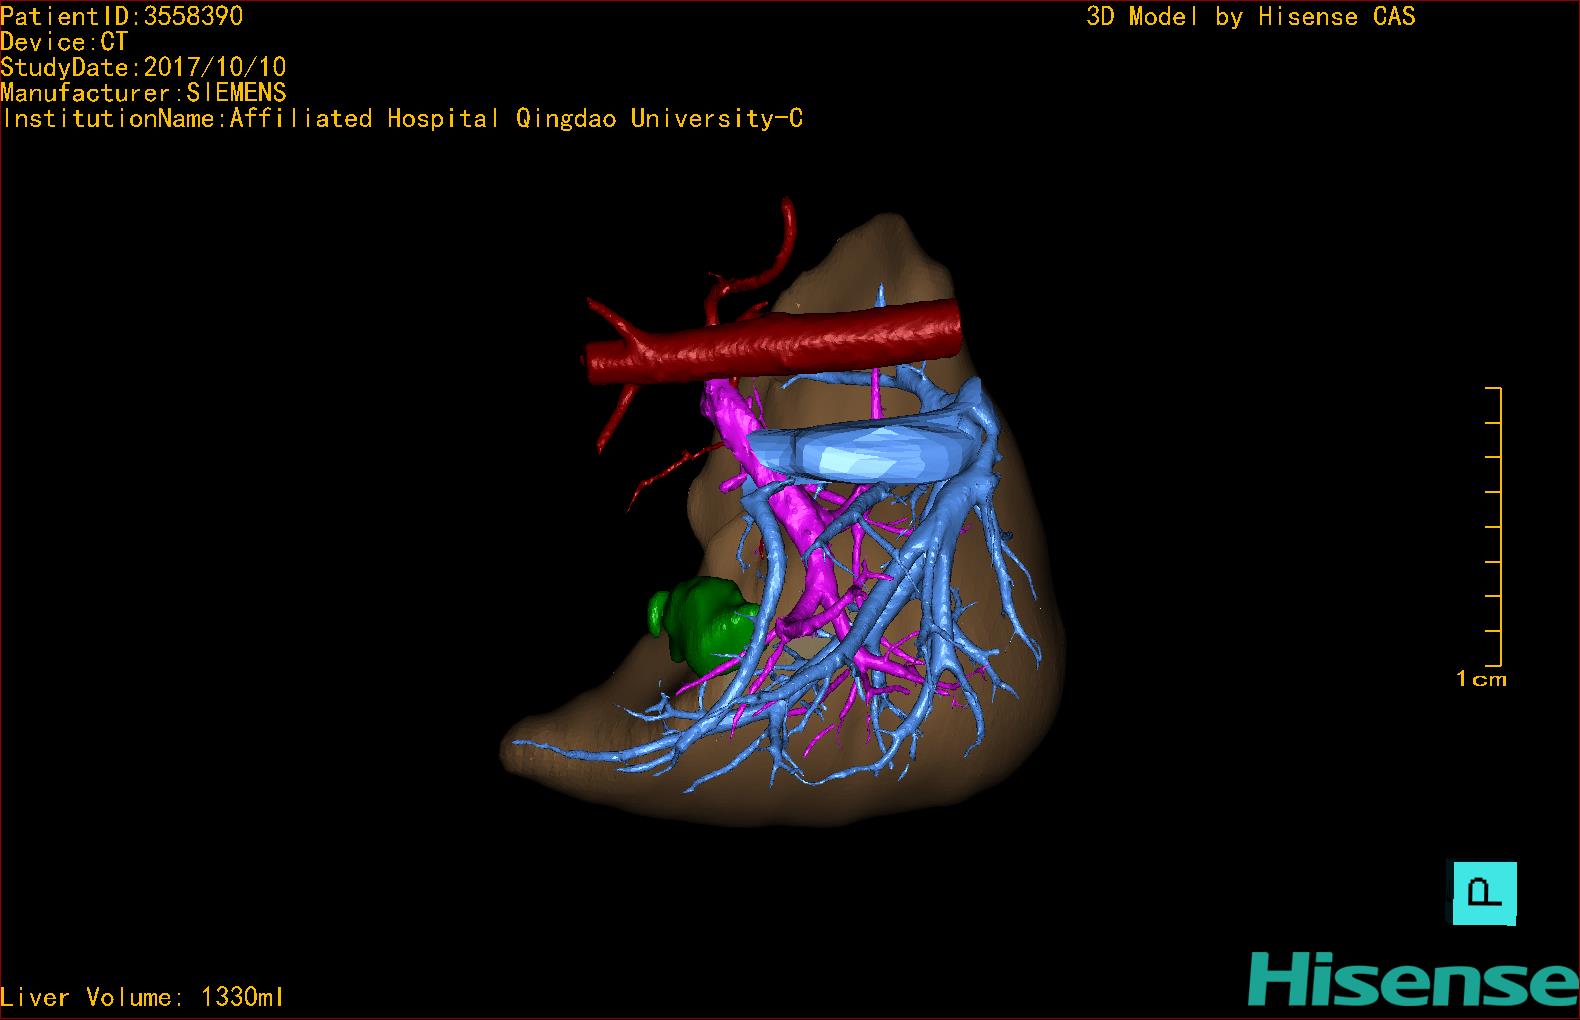Click the Manufacturer:SIEMENS label

143,93
